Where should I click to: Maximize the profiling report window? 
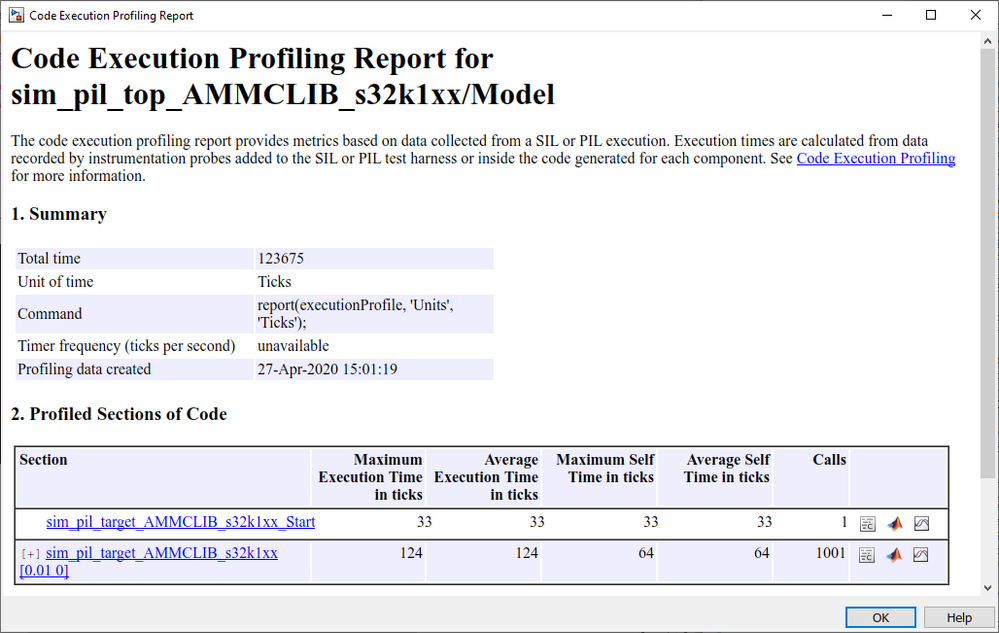[931, 15]
